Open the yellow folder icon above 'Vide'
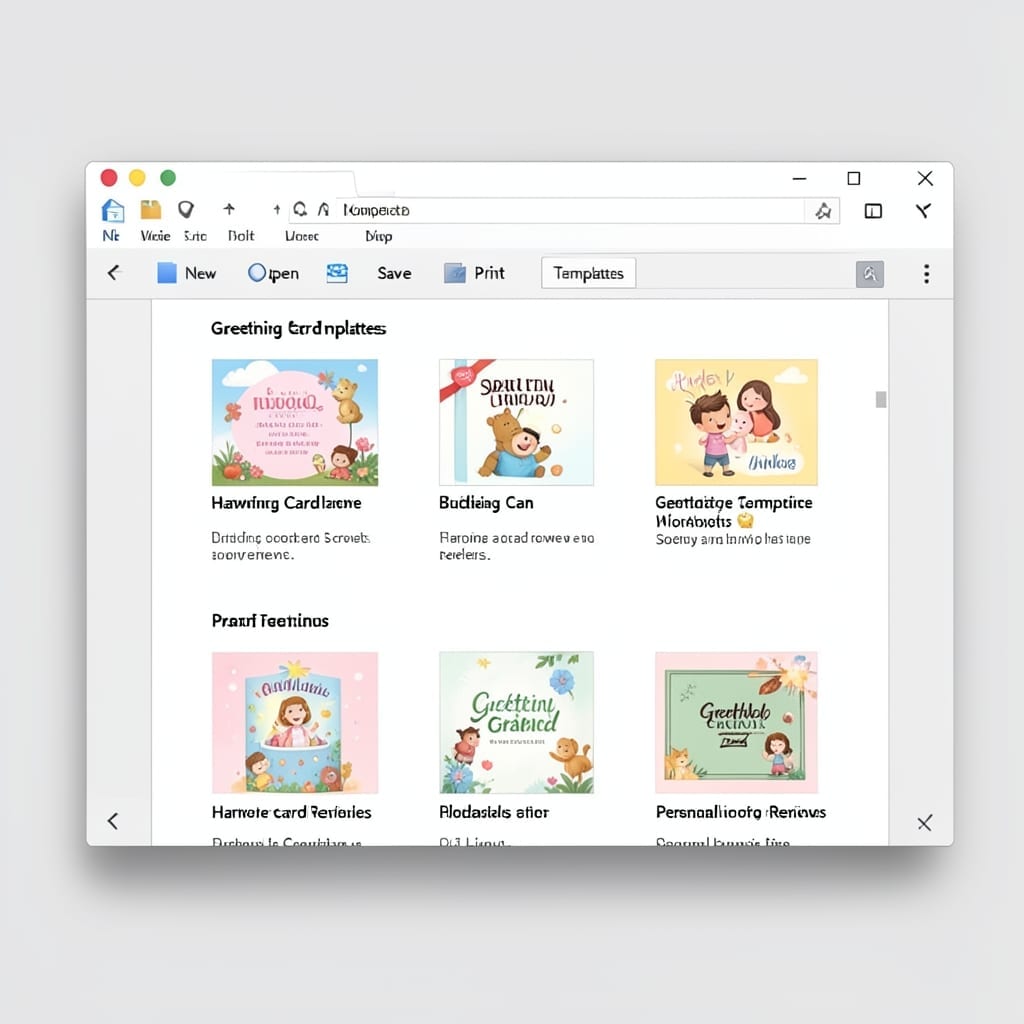The height and width of the screenshot is (1024, 1024). point(151,210)
